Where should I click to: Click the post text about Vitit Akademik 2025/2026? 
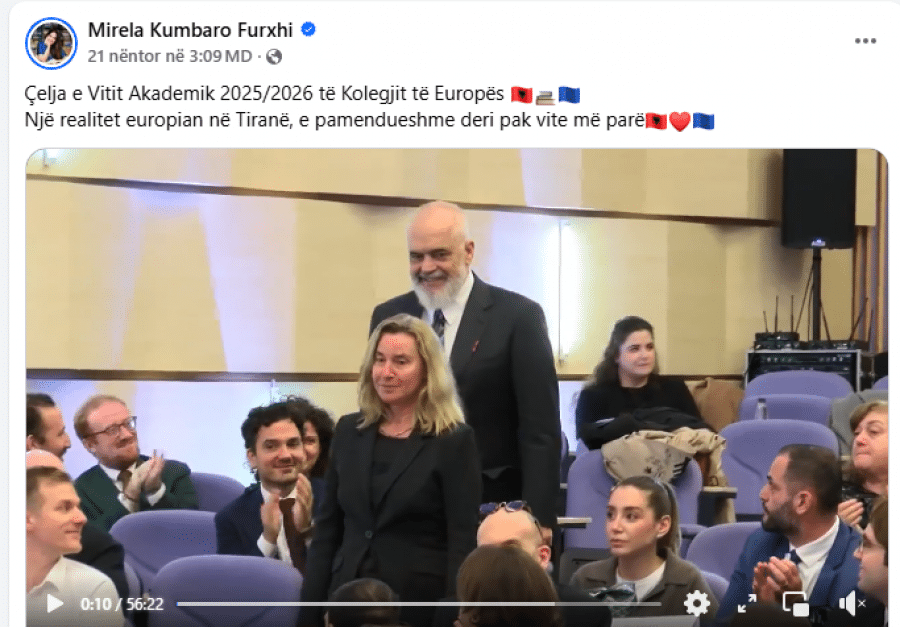[264, 93]
